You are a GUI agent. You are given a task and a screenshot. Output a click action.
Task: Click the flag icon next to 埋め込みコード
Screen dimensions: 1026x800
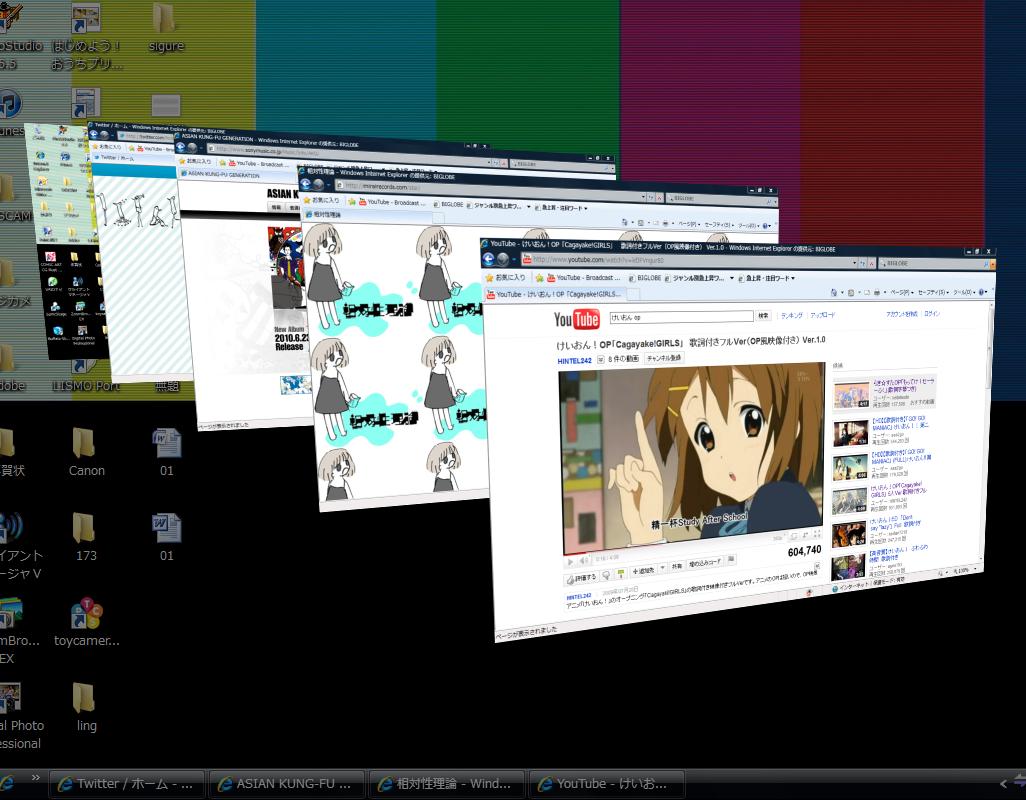731,559
